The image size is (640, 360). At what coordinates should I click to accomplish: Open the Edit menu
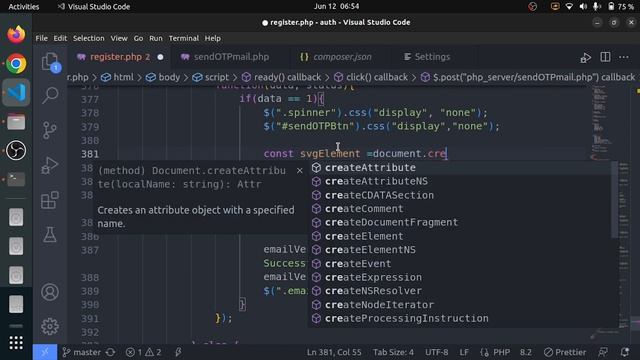pyautogui.click(x=60, y=38)
